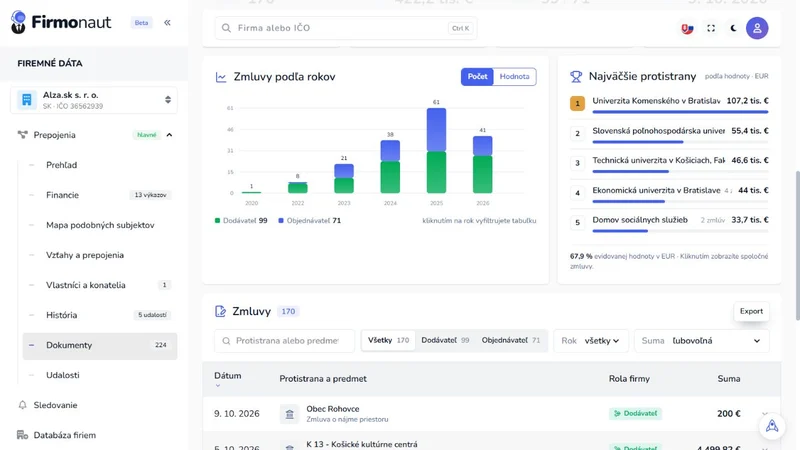The image size is (800, 450).
Task: Click the 2024 chart bar
Action: [x=390, y=166]
